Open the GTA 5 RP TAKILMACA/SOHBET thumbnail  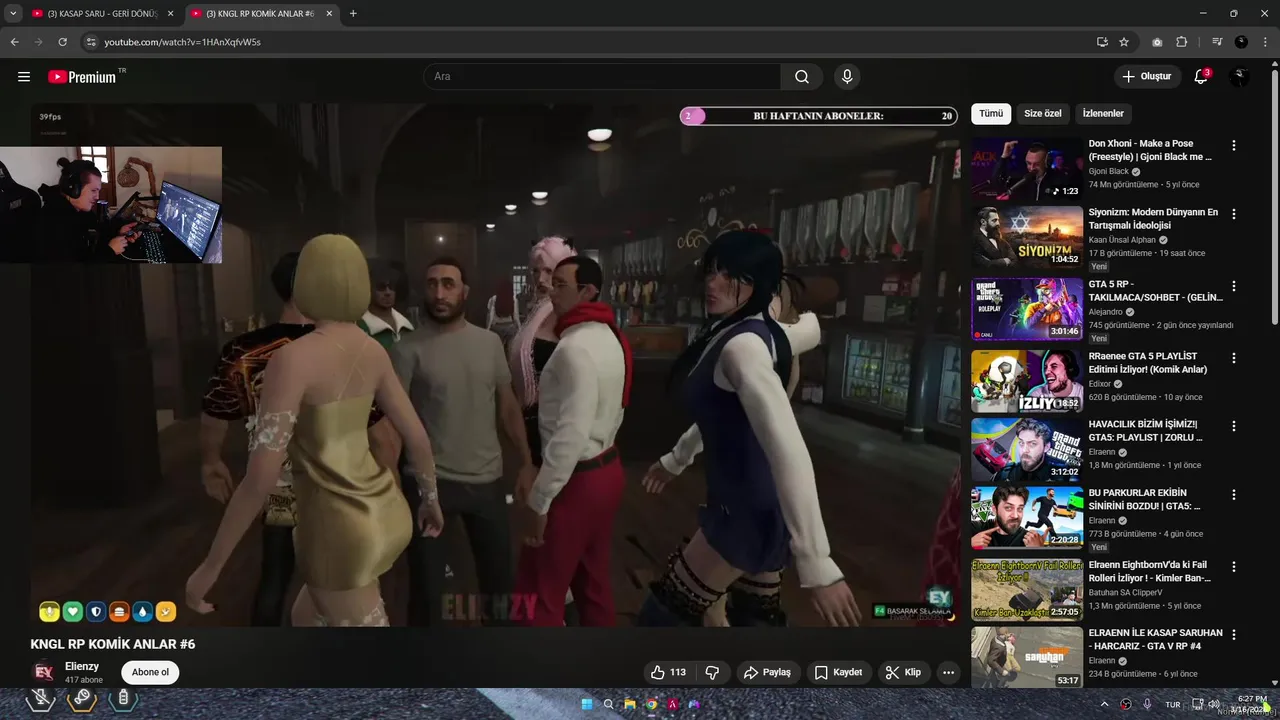tap(1027, 309)
